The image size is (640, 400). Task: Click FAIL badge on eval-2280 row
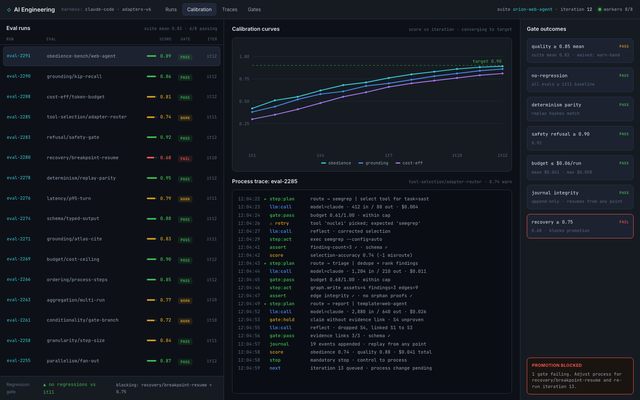click(185, 158)
